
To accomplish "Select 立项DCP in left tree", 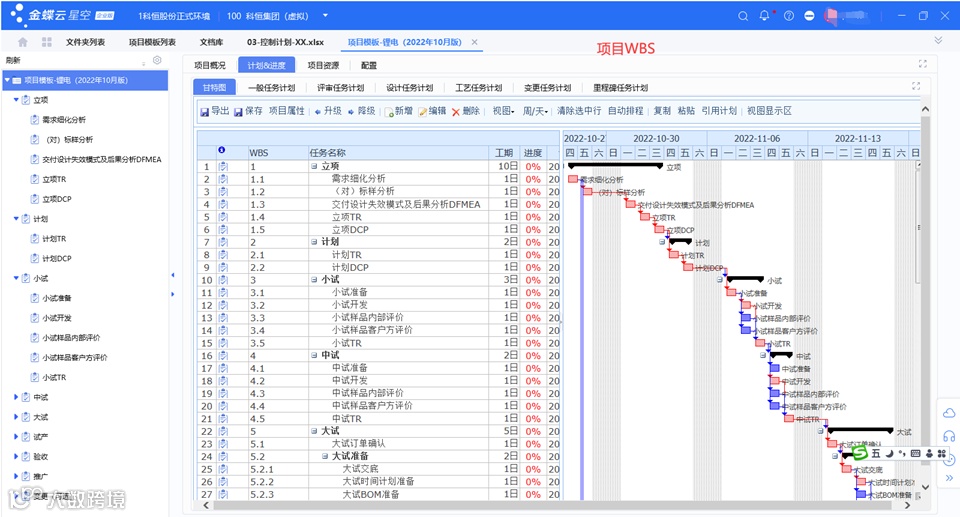I will point(56,198).
